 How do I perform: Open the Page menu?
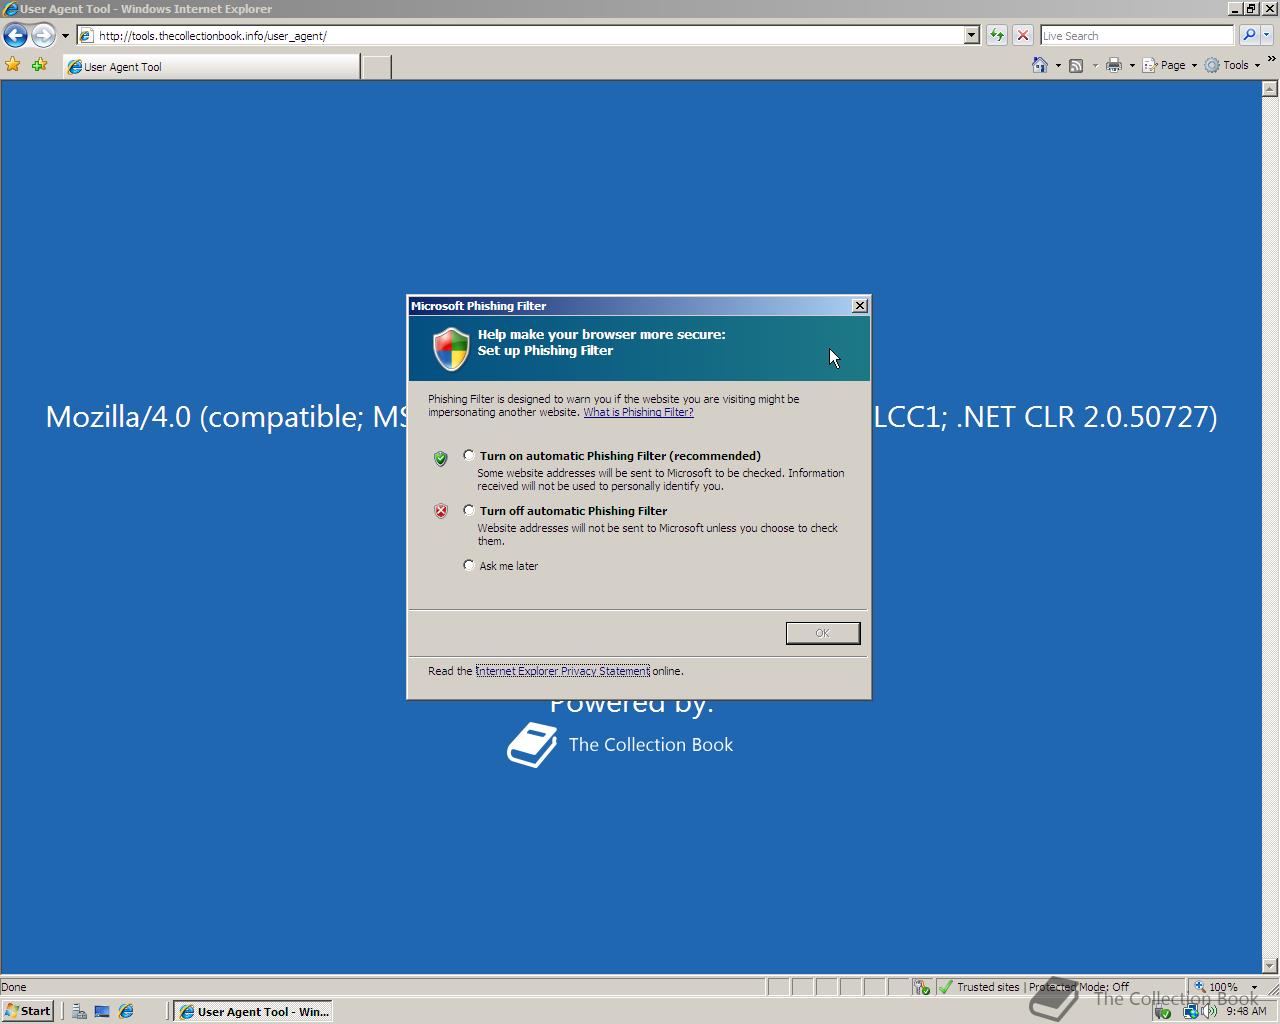(x=1169, y=65)
